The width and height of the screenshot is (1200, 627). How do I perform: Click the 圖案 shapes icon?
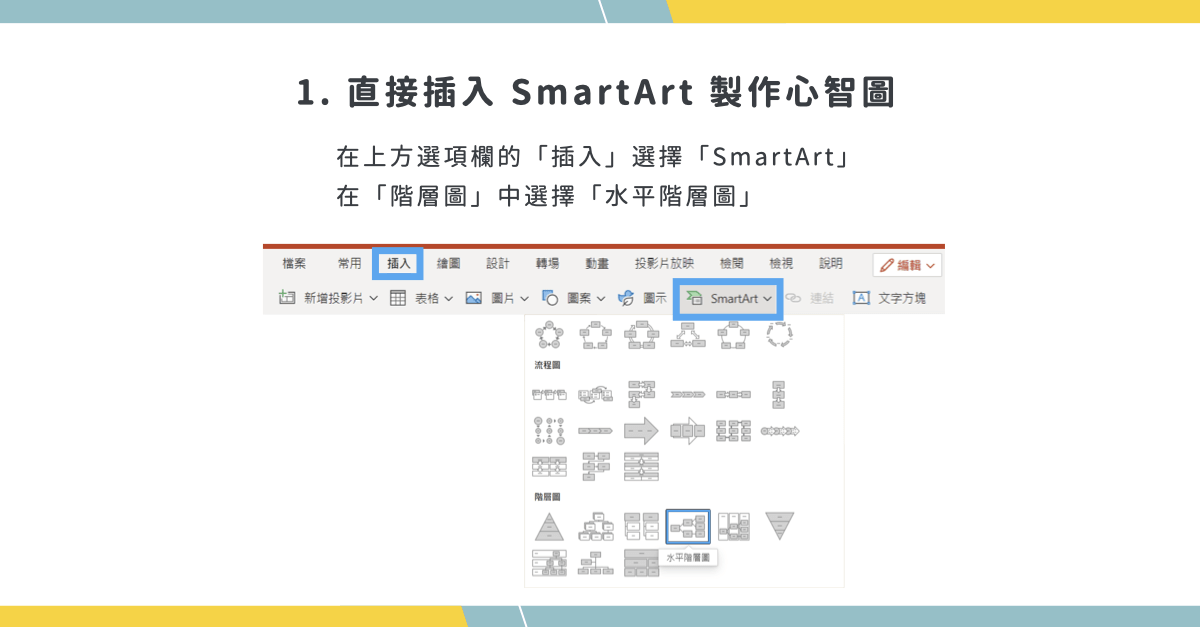coord(549,298)
